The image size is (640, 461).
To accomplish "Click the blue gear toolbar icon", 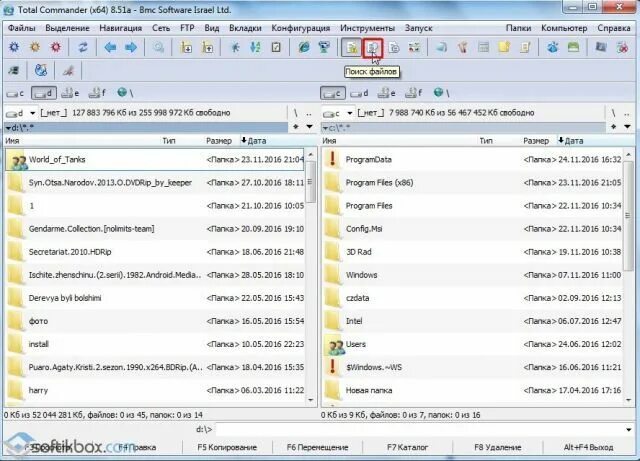I will 14,47.
